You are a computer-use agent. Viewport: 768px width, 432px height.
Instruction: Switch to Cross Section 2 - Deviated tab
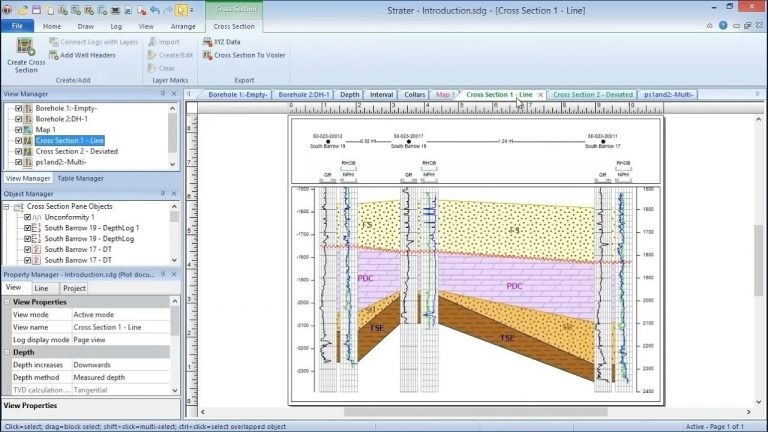tap(593, 95)
